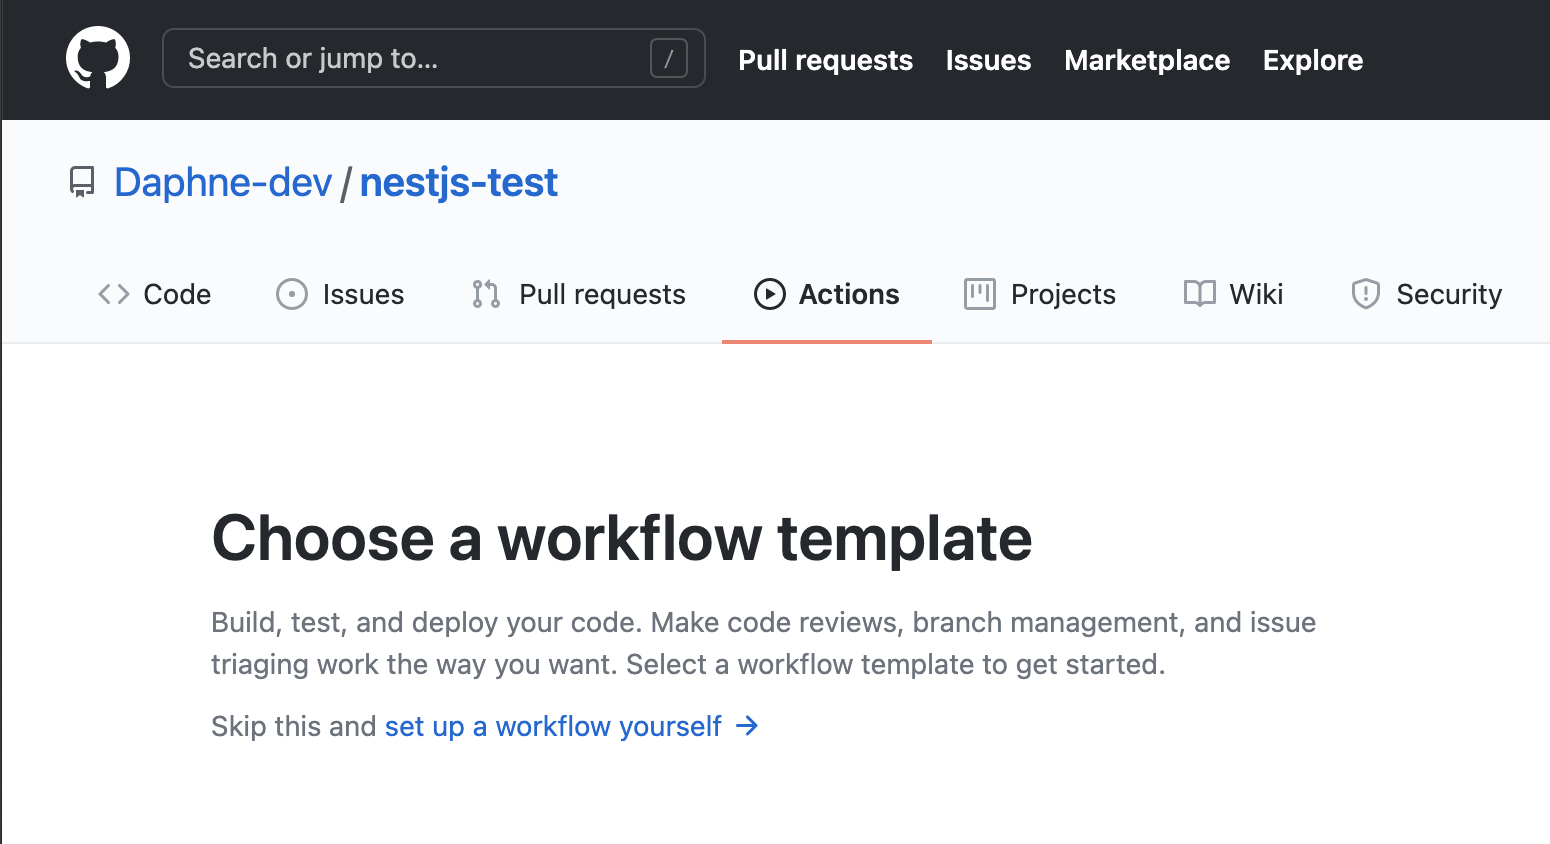Switch to the Projects tab
The width and height of the screenshot is (1550, 844).
1040,294
